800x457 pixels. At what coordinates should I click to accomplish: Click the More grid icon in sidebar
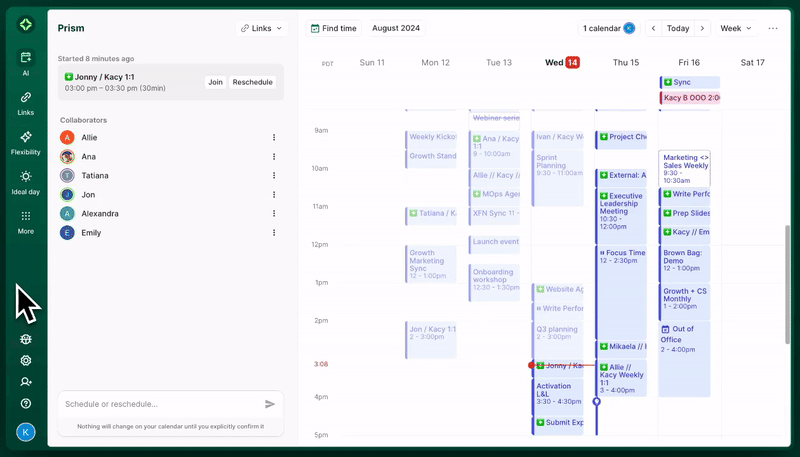pos(26,218)
